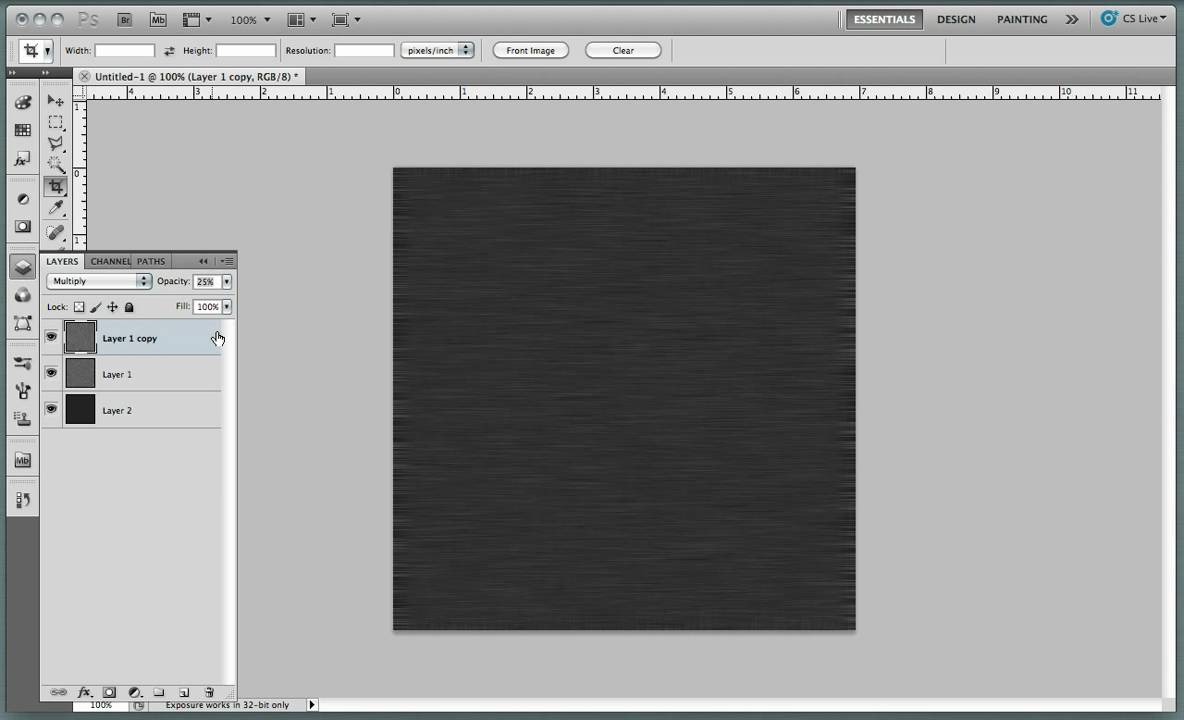The image size is (1184, 720).
Task: Open the Channels panel dock icon
Action: tap(23, 295)
